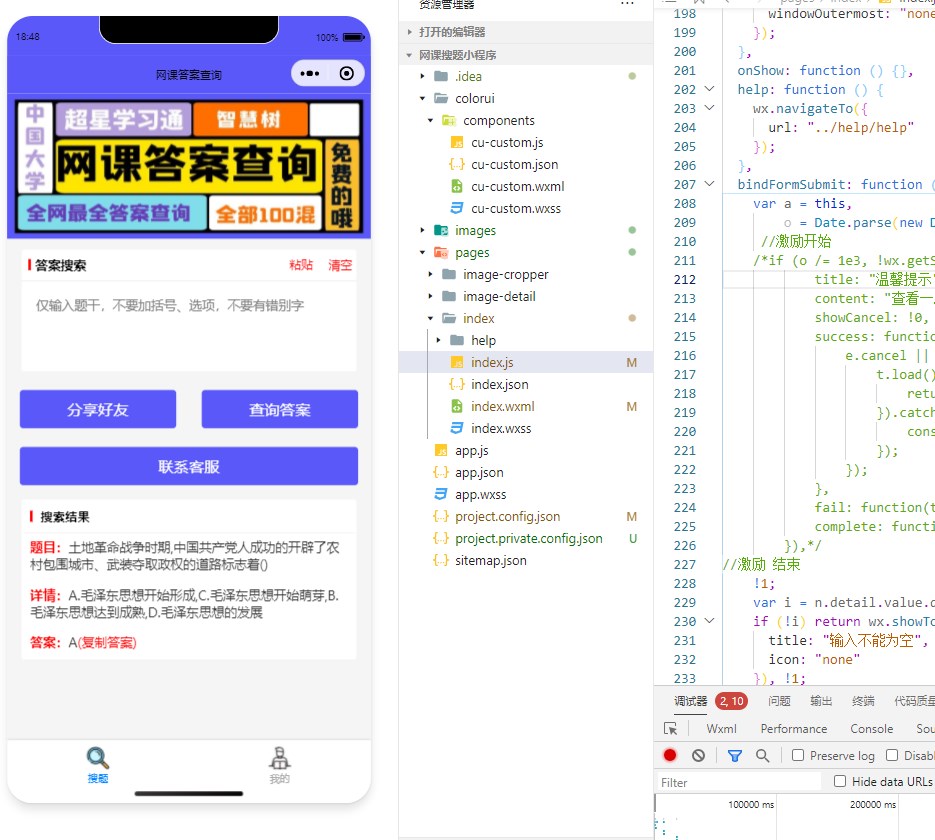
Task: Enable the Preserve log checkbox
Action: point(796,755)
